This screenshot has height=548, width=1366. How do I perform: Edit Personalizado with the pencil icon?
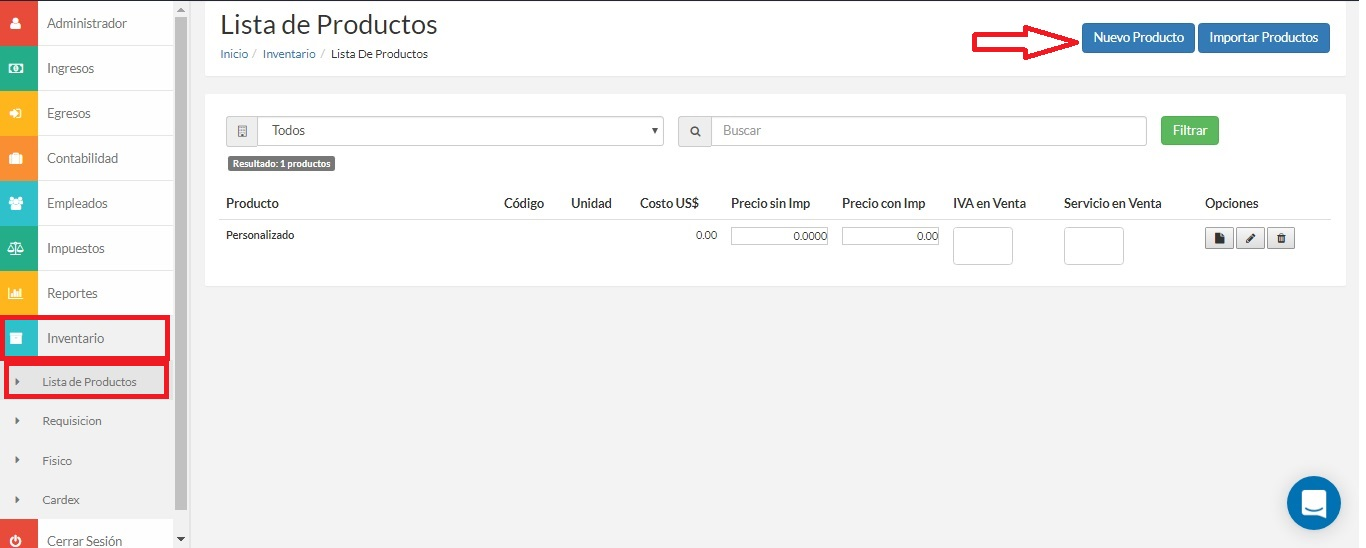pyautogui.click(x=1250, y=238)
